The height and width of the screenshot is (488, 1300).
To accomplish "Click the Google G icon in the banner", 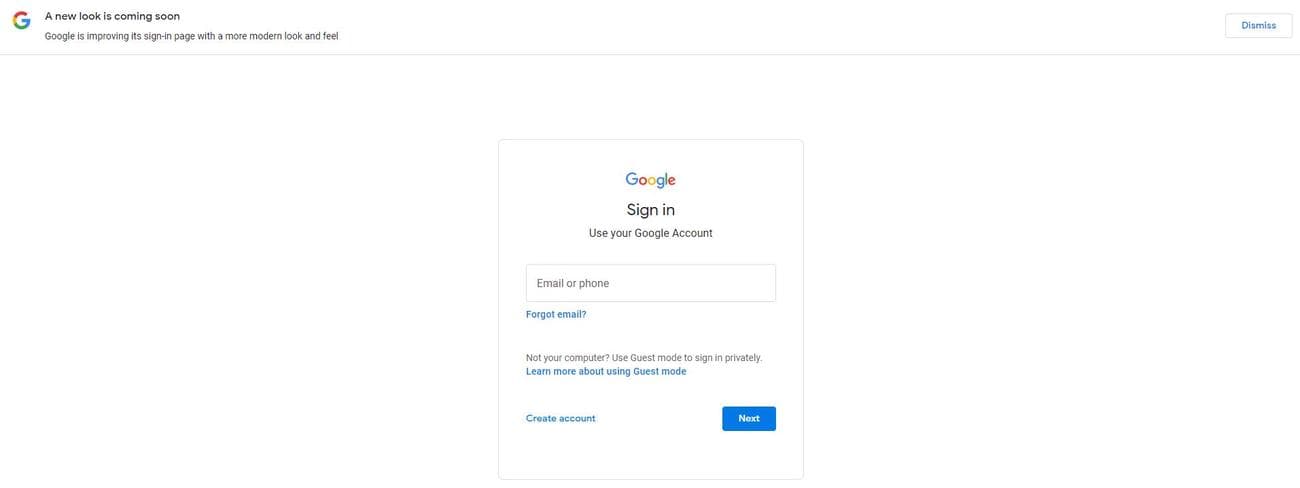I will tap(21, 21).
